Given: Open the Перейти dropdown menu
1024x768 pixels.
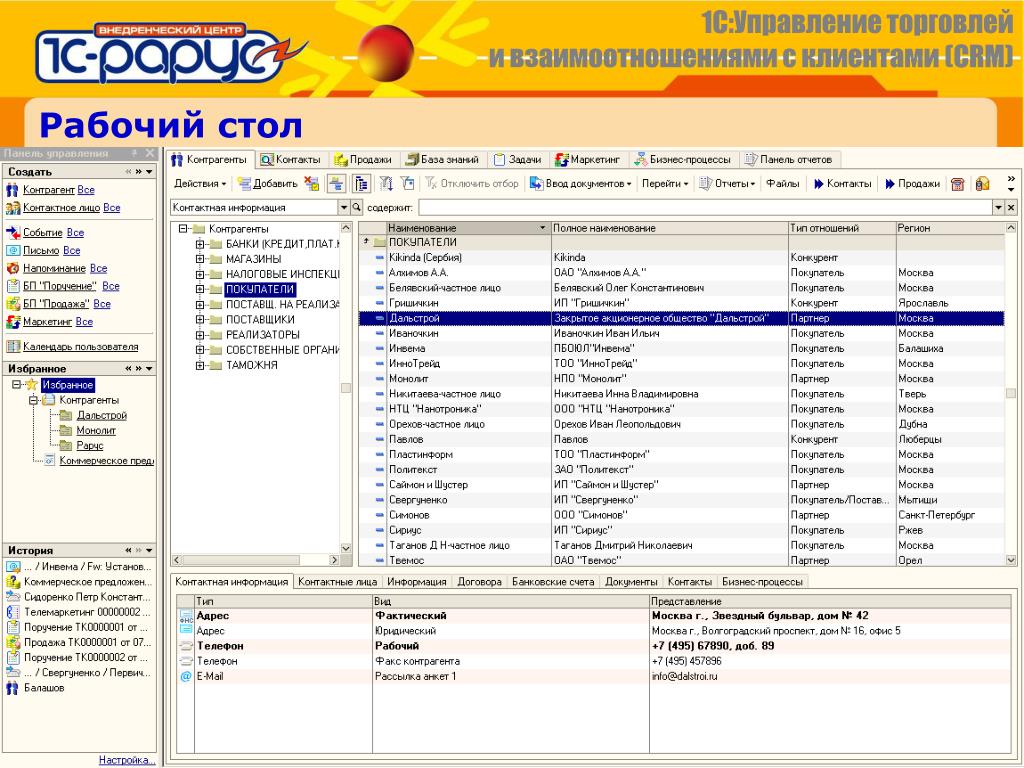Looking at the screenshot, I should (665, 184).
